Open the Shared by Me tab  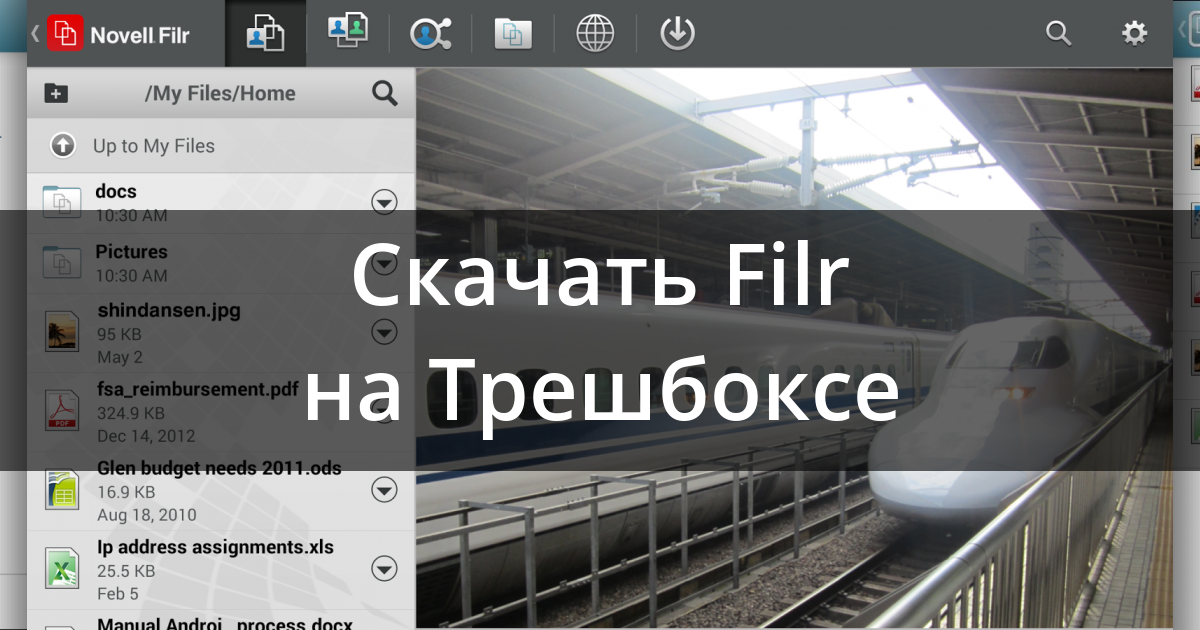430,34
